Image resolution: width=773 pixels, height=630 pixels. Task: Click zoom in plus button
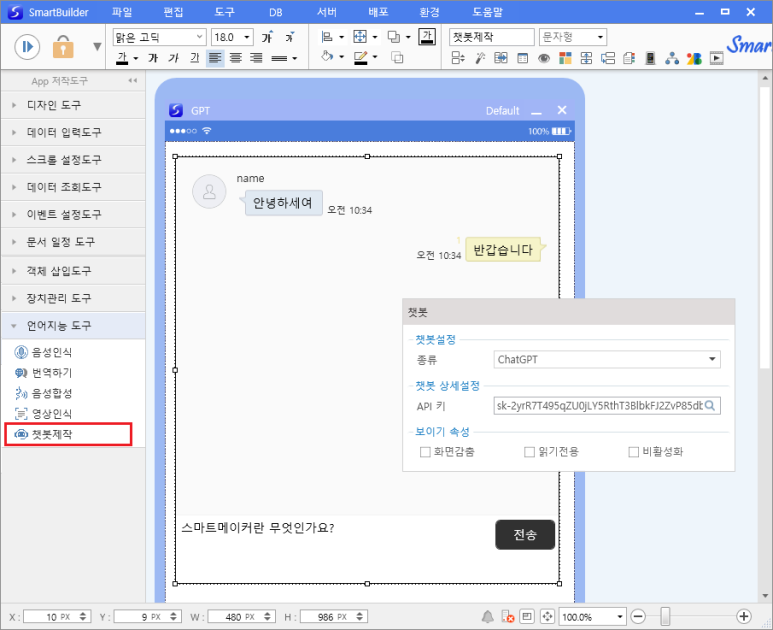743,616
